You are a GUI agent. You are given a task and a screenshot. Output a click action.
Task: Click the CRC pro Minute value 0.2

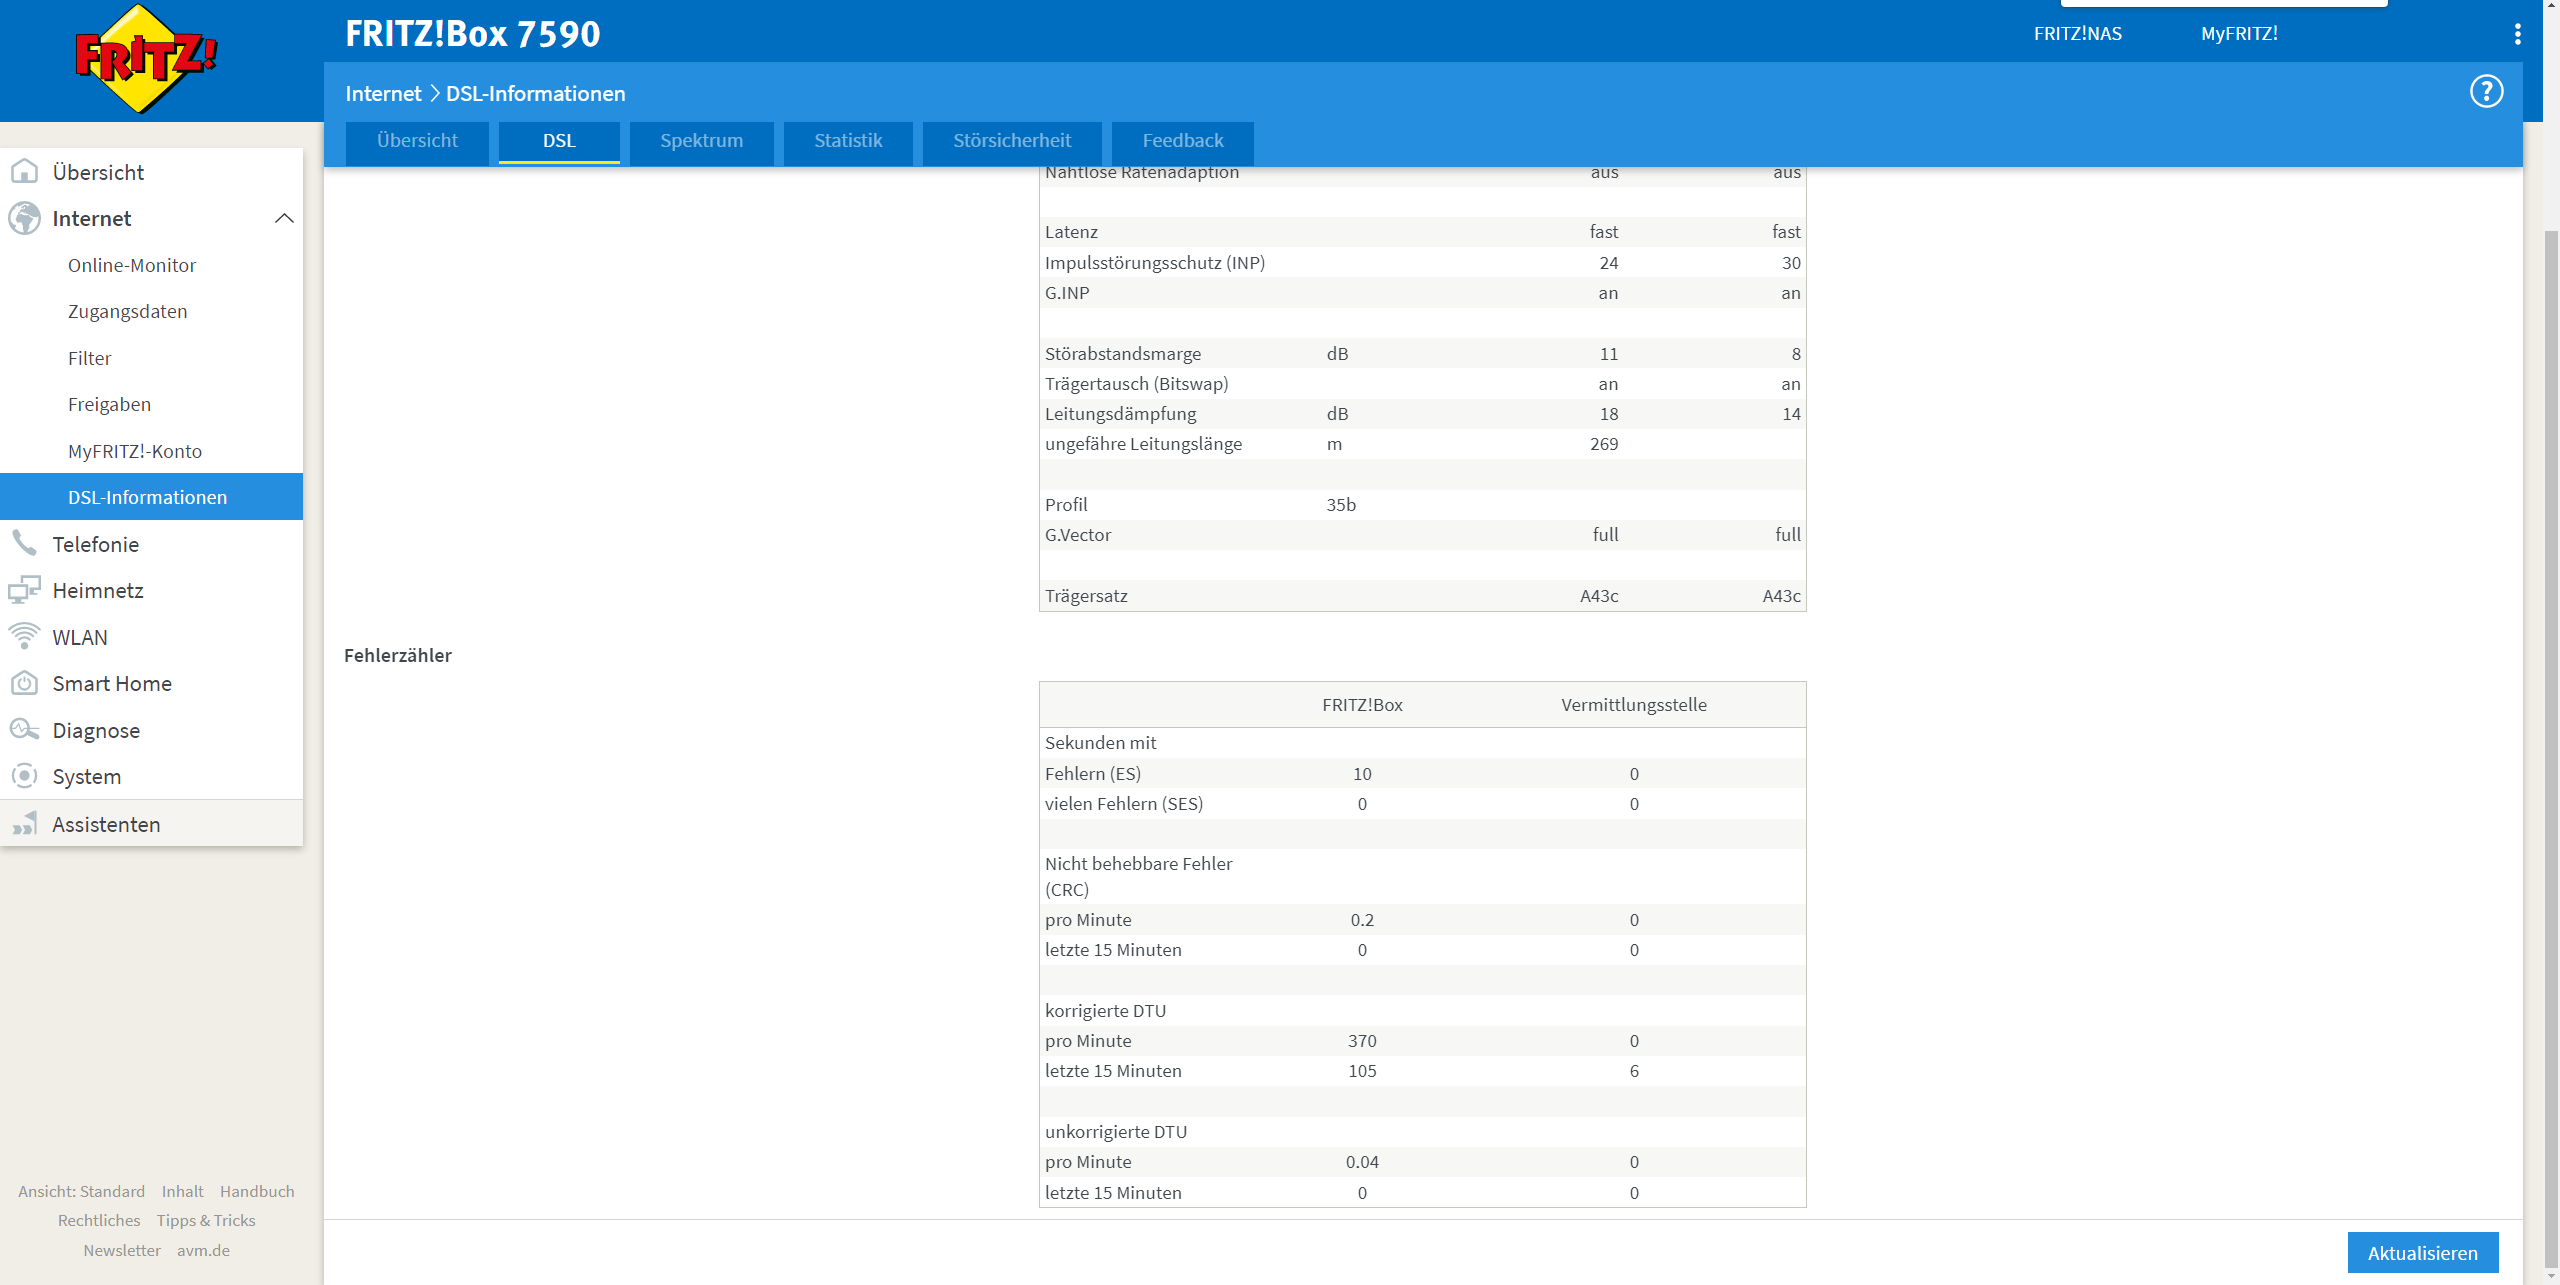(1362, 919)
